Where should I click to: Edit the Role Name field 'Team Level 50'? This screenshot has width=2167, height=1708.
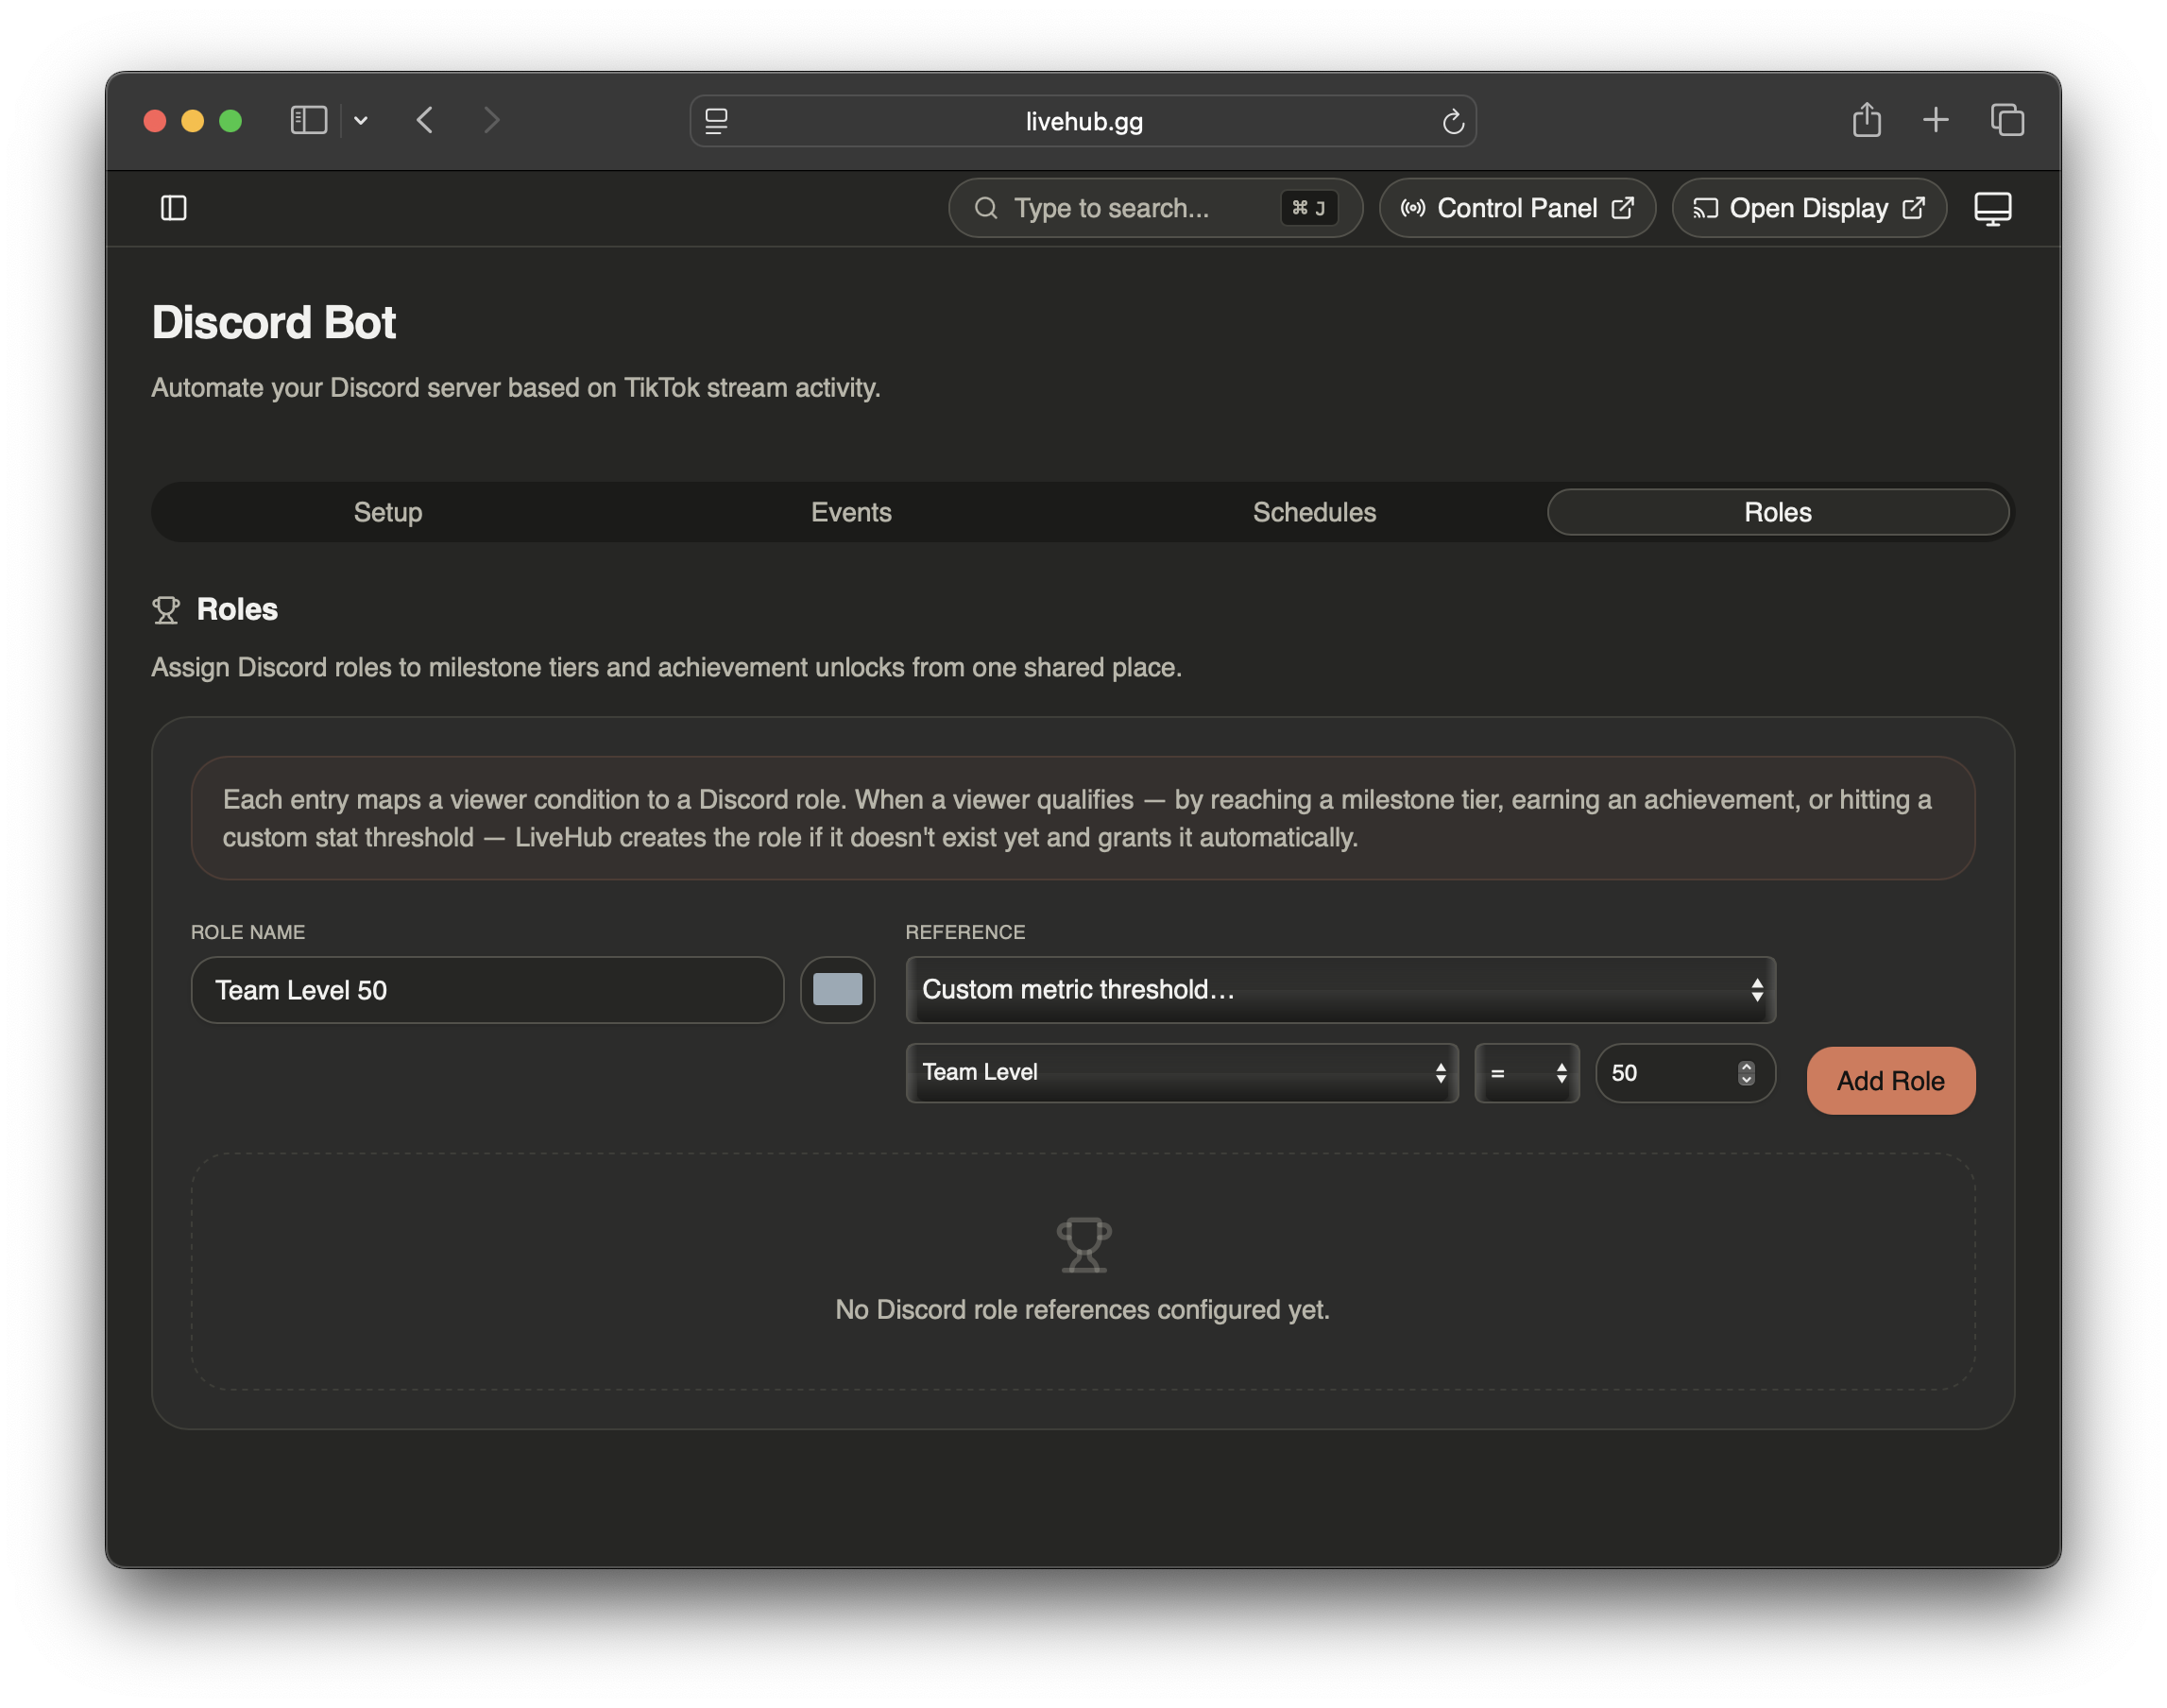point(487,990)
